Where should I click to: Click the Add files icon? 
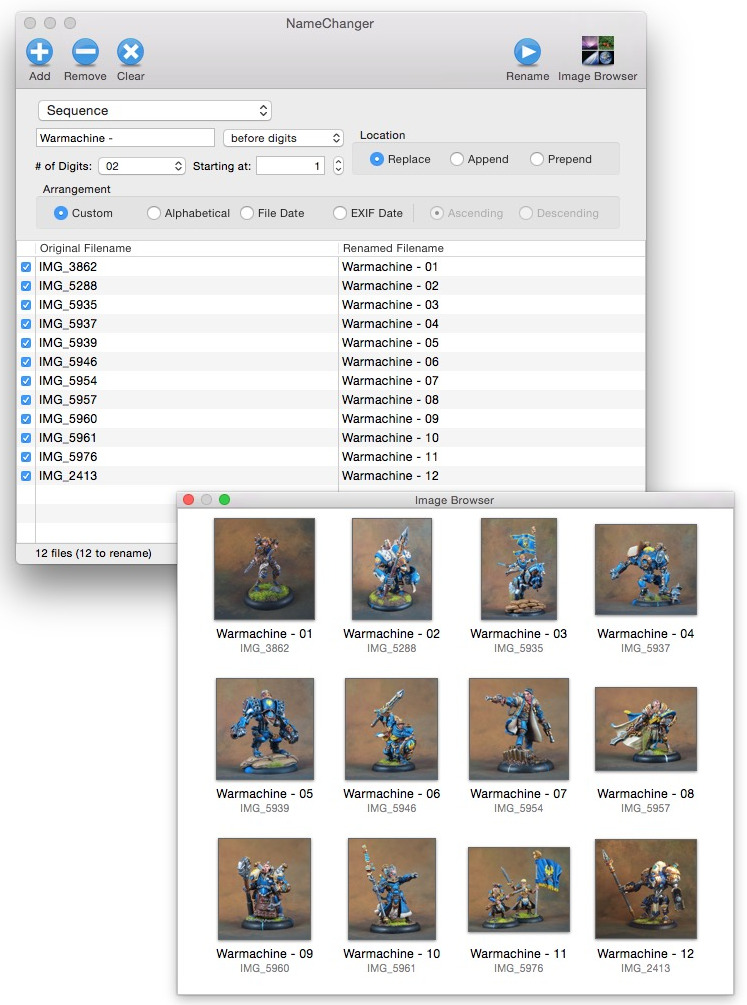coord(40,52)
